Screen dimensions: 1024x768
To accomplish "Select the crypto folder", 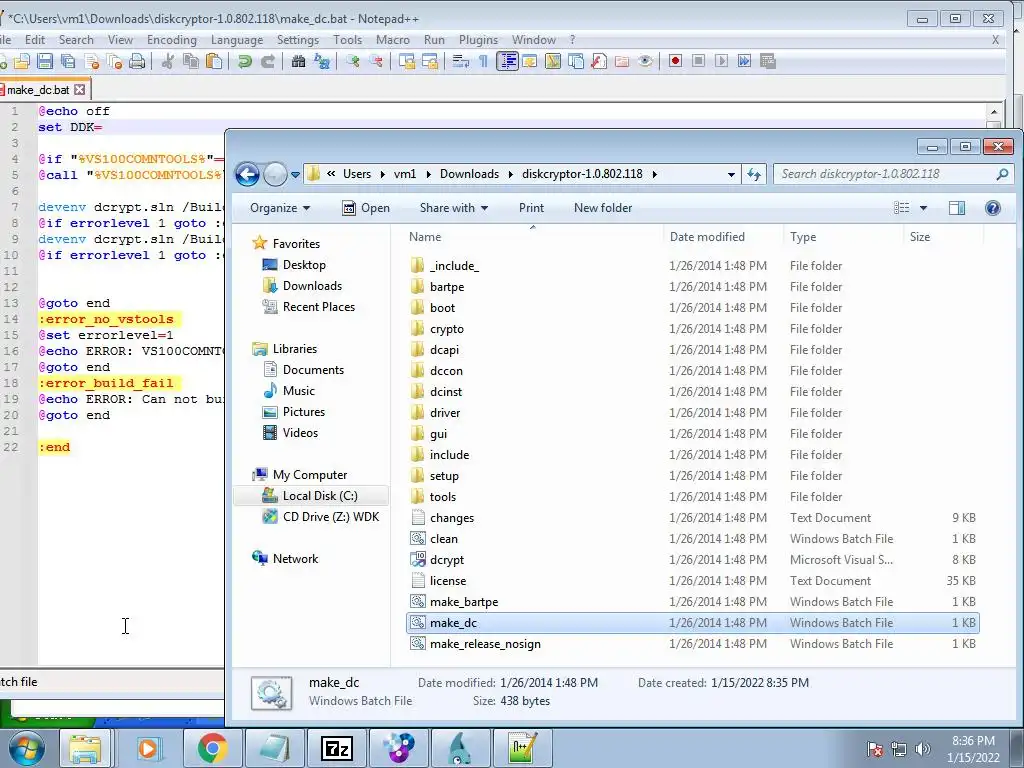I will [x=447, y=328].
